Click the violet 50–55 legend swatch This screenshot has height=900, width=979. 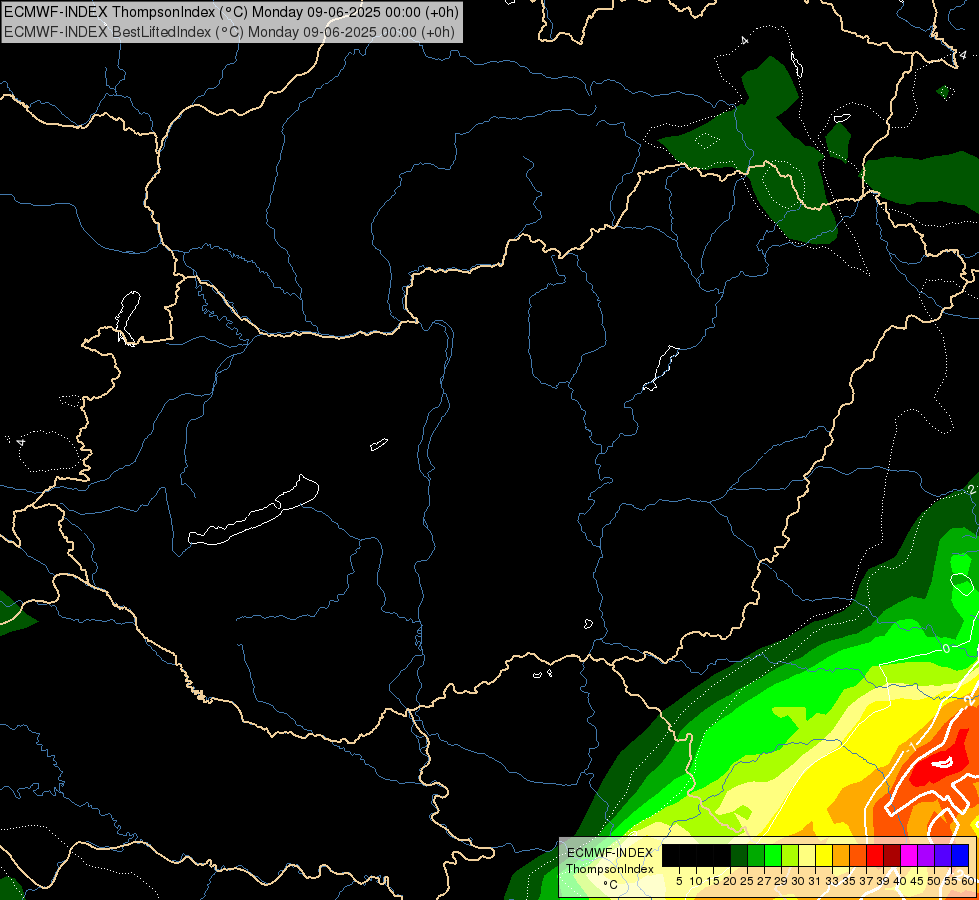click(x=943, y=855)
